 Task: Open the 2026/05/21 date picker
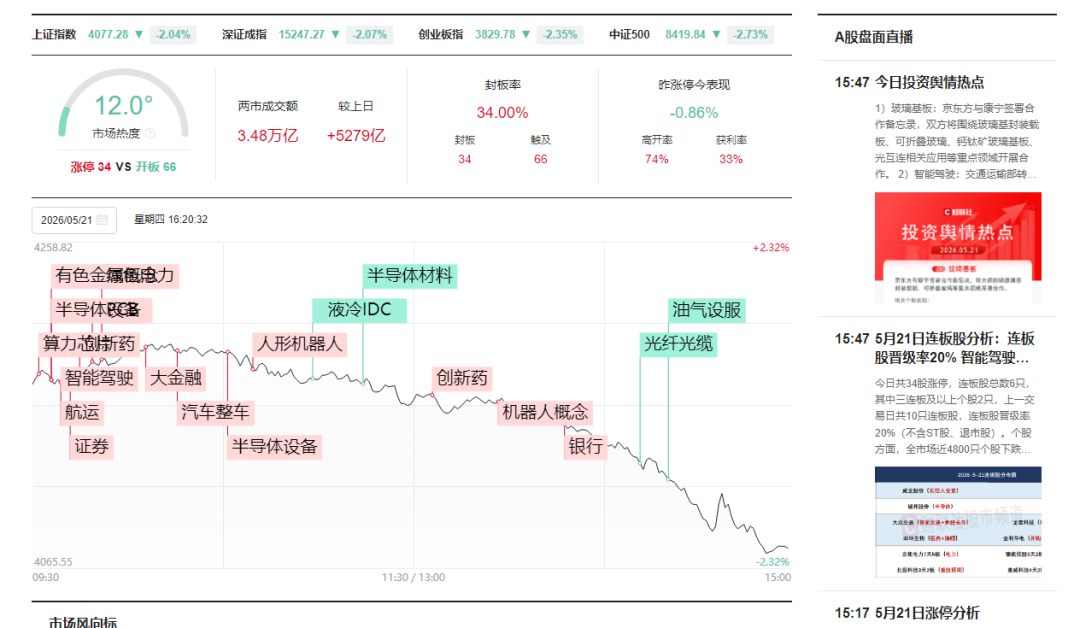pos(74,220)
